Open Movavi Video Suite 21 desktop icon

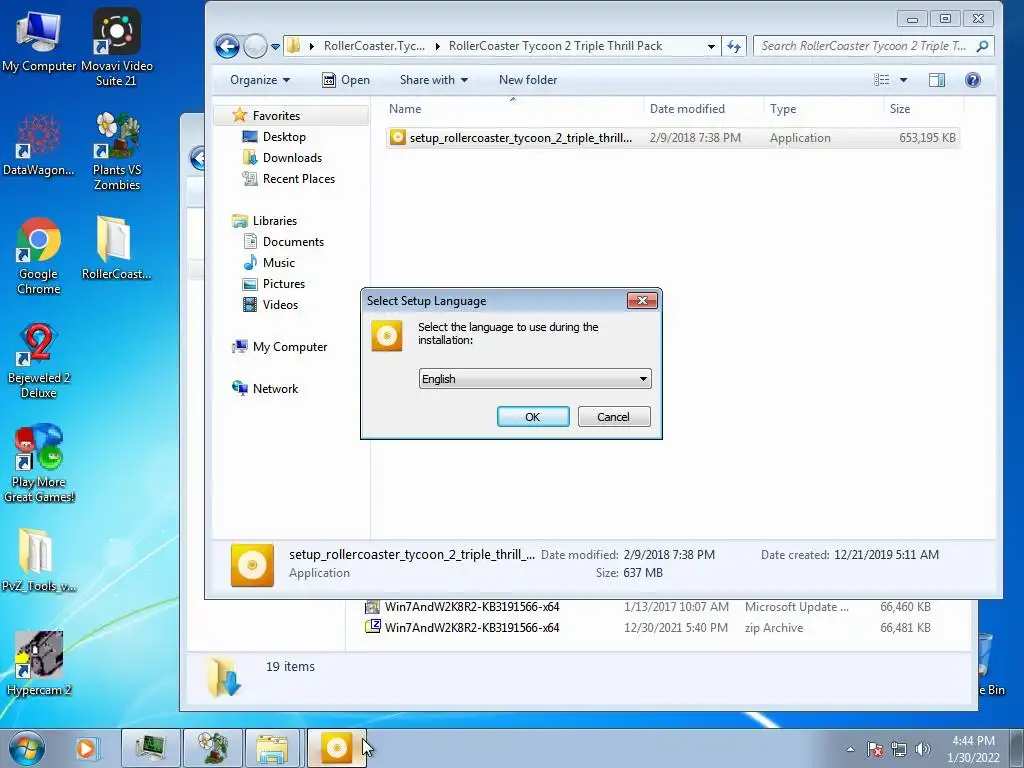[116, 47]
